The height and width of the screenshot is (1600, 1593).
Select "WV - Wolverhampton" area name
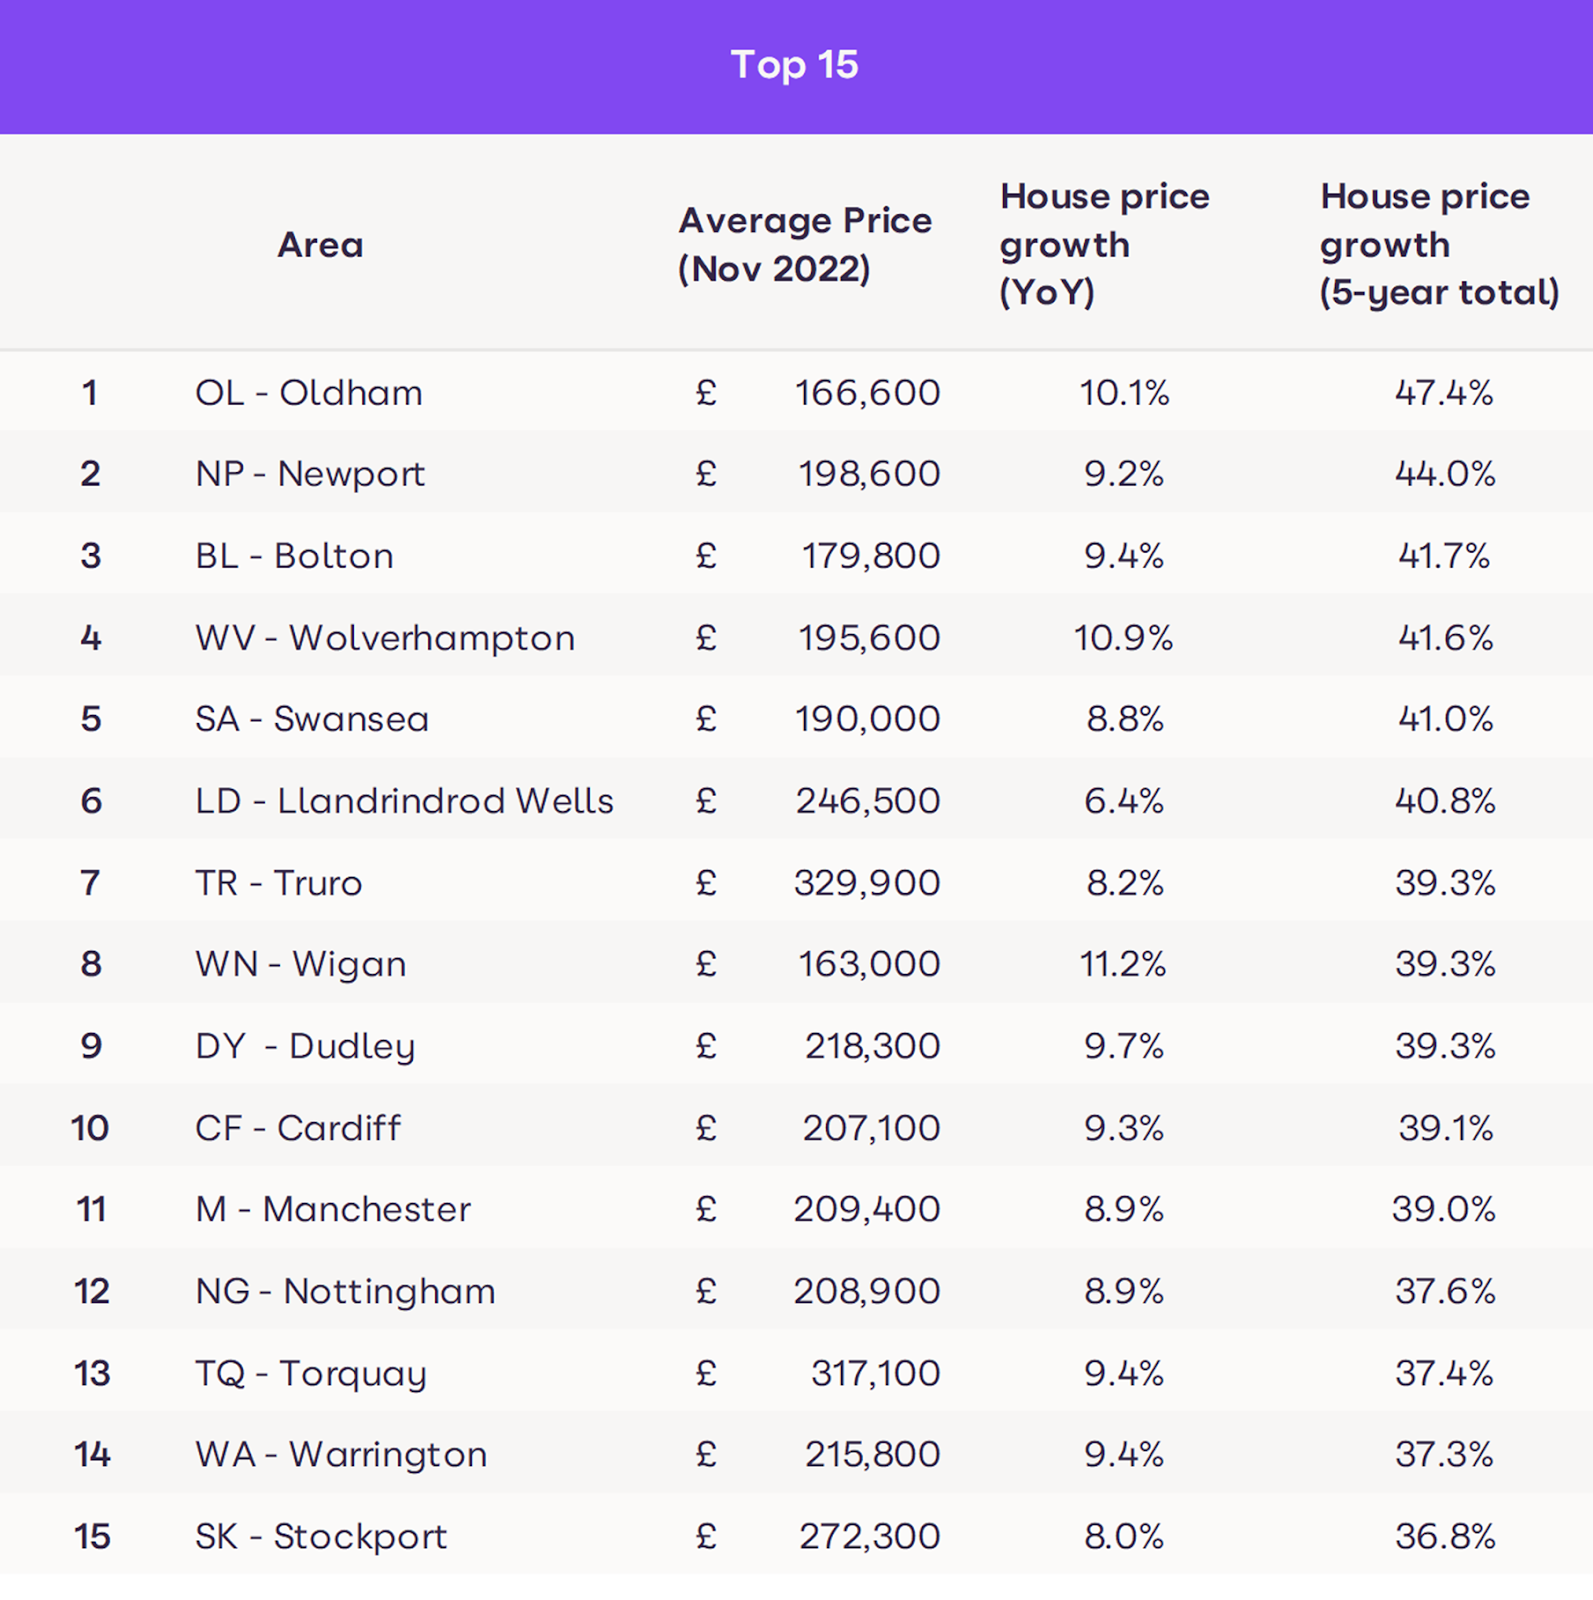(x=385, y=638)
